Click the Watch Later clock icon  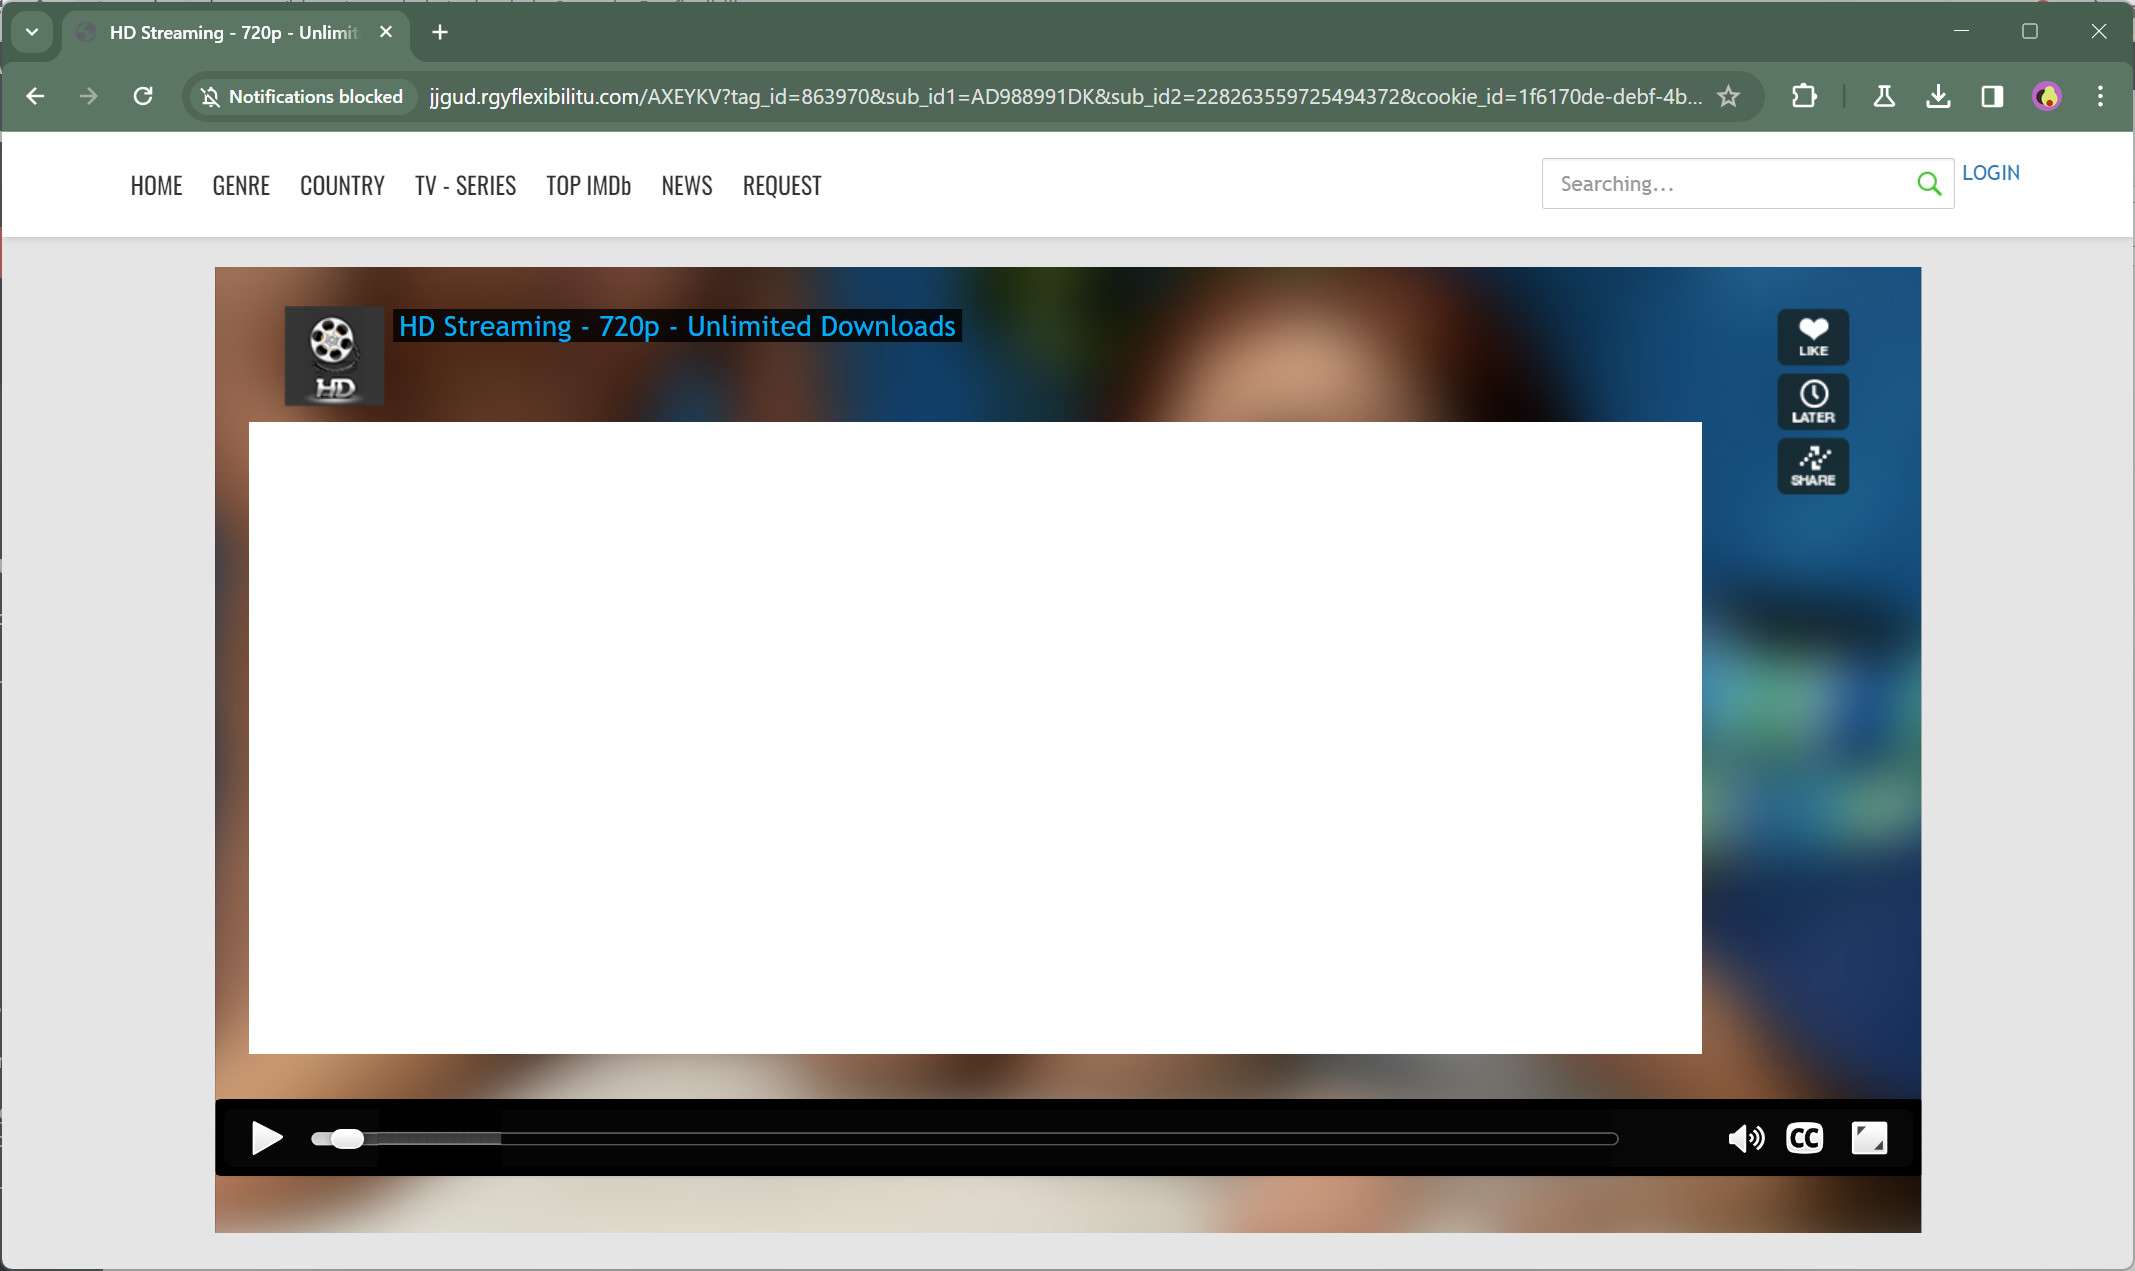(1812, 401)
